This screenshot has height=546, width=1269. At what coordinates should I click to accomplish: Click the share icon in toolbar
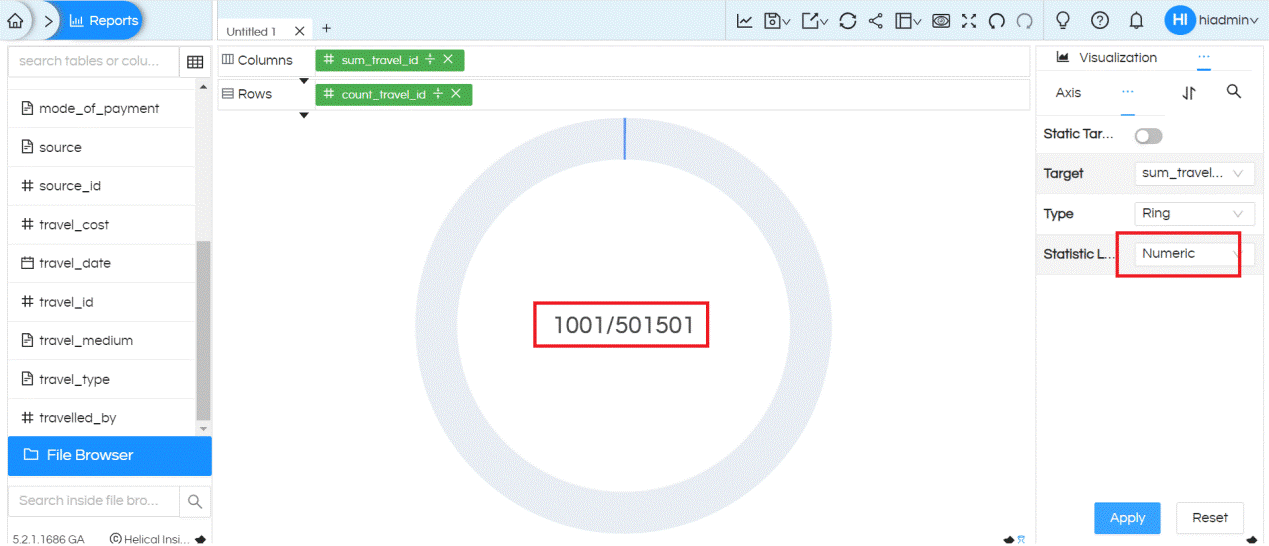pyautogui.click(x=876, y=20)
